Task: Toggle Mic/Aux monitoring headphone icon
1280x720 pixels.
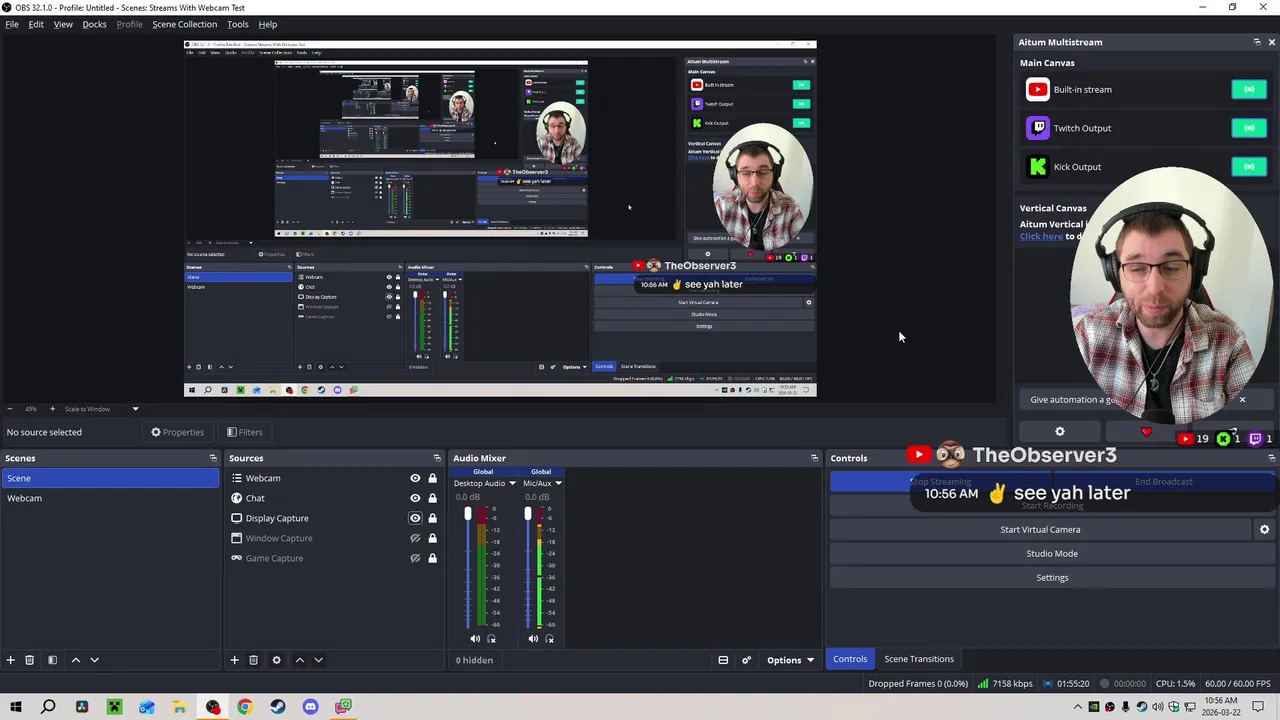Action: (x=549, y=639)
